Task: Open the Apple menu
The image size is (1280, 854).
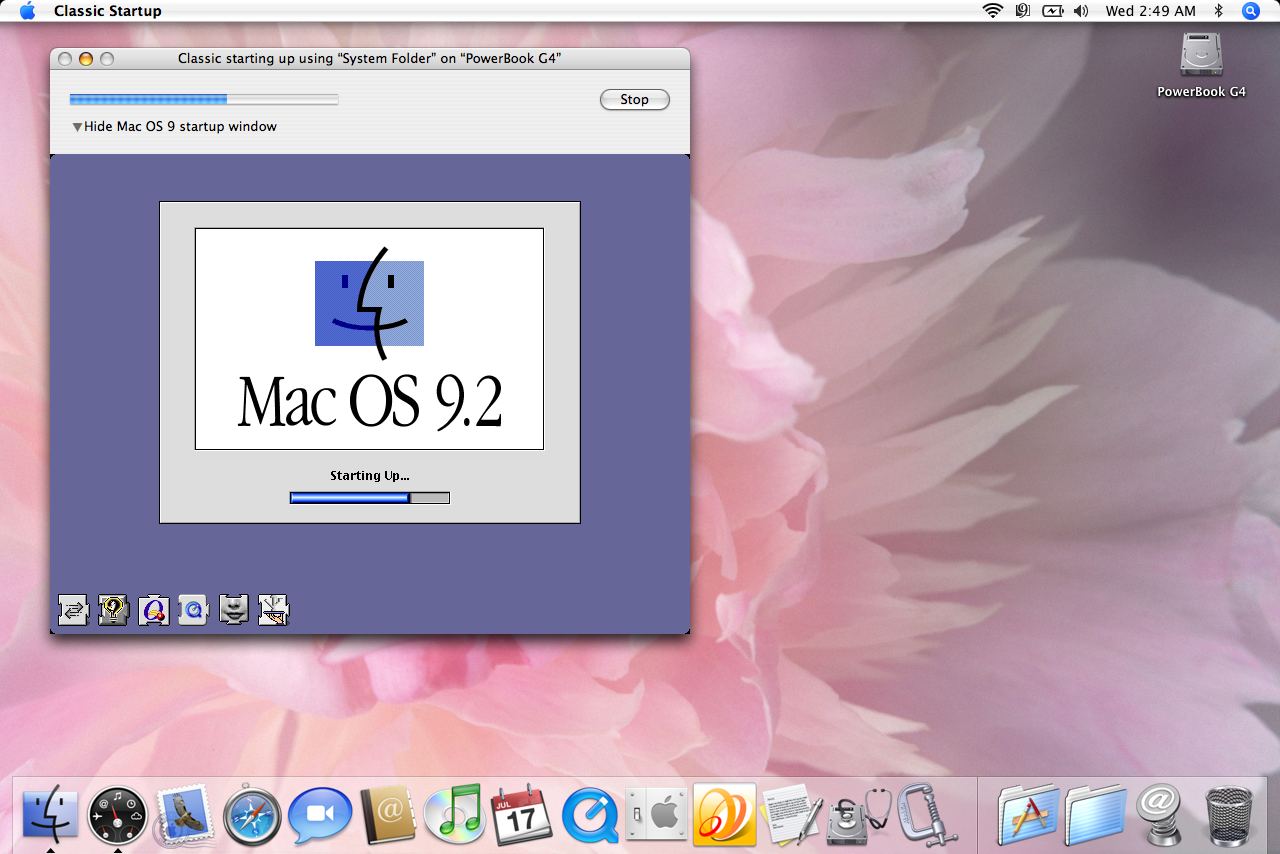Action: pyautogui.click(x=27, y=11)
